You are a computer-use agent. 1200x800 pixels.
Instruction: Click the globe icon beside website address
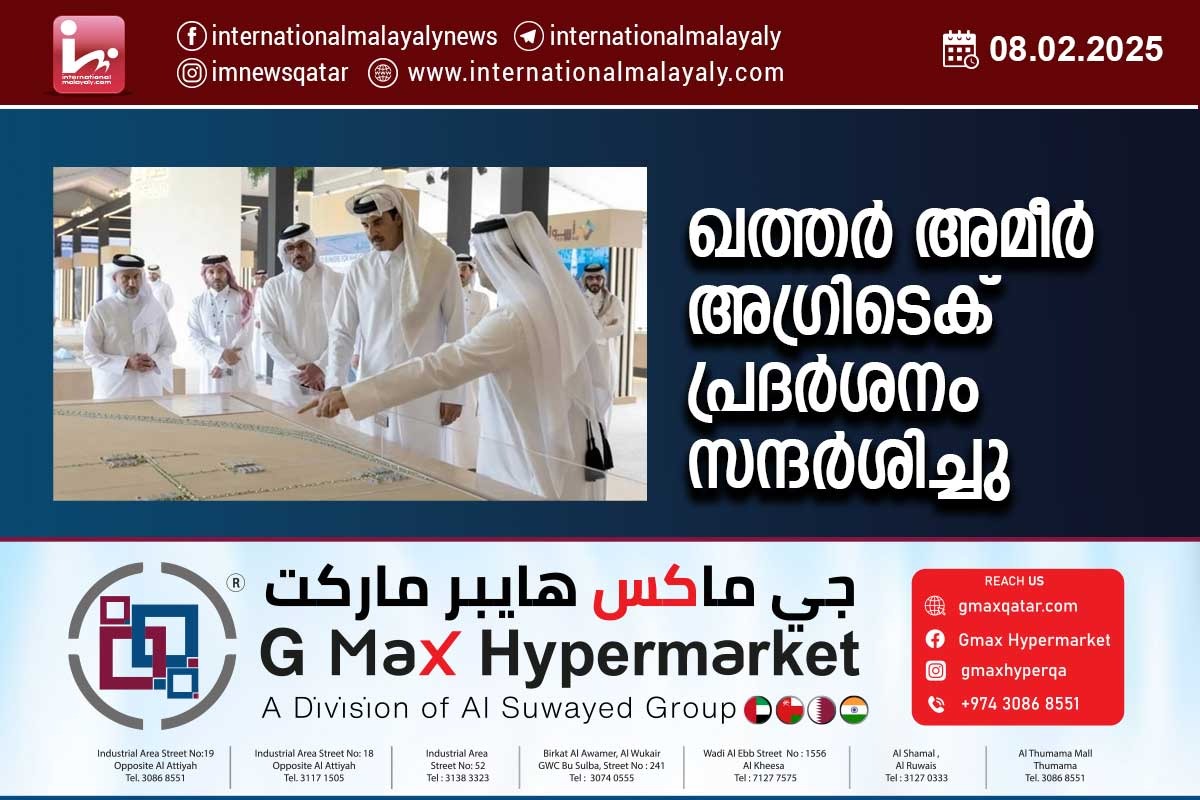(383, 72)
